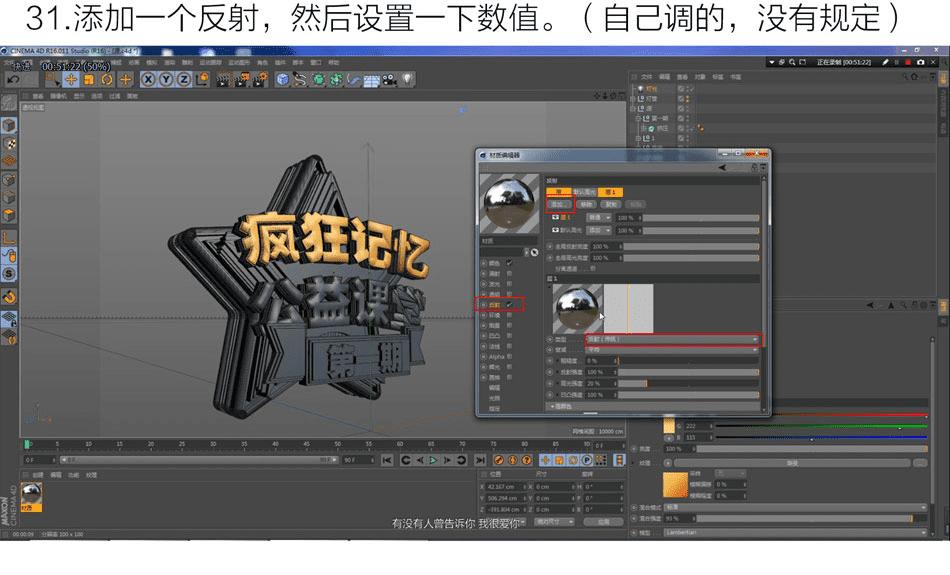Click the coordinate system icon
The width and height of the screenshot is (950, 575).
point(202,79)
